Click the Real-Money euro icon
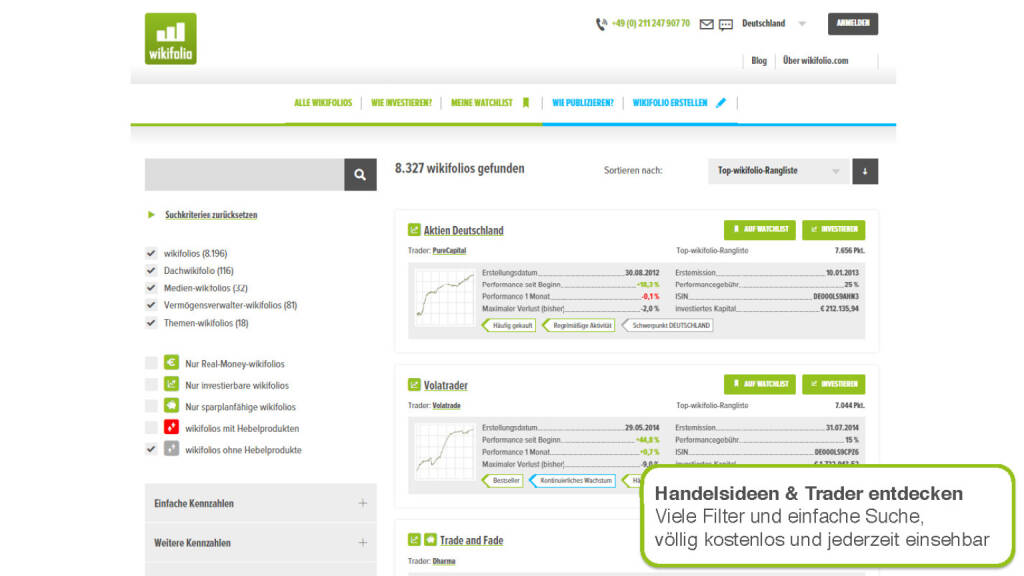This screenshot has height=576, width=1024. coord(171,363)
